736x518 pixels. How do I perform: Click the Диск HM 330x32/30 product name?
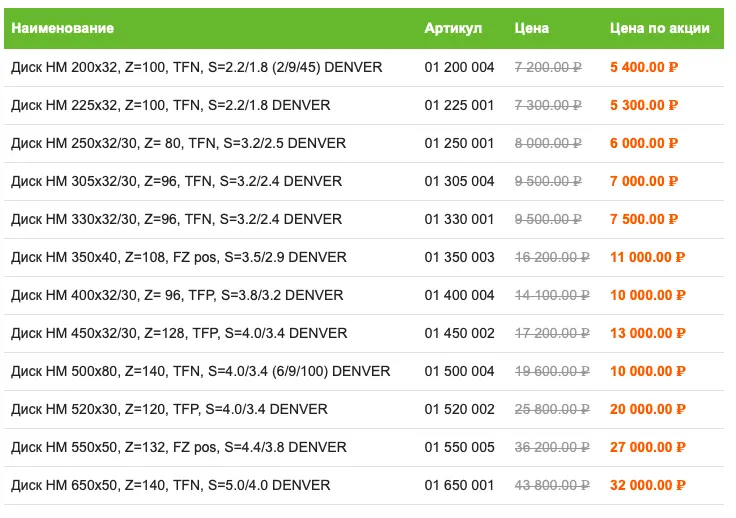pyautogui.click(x=176, y=219)
